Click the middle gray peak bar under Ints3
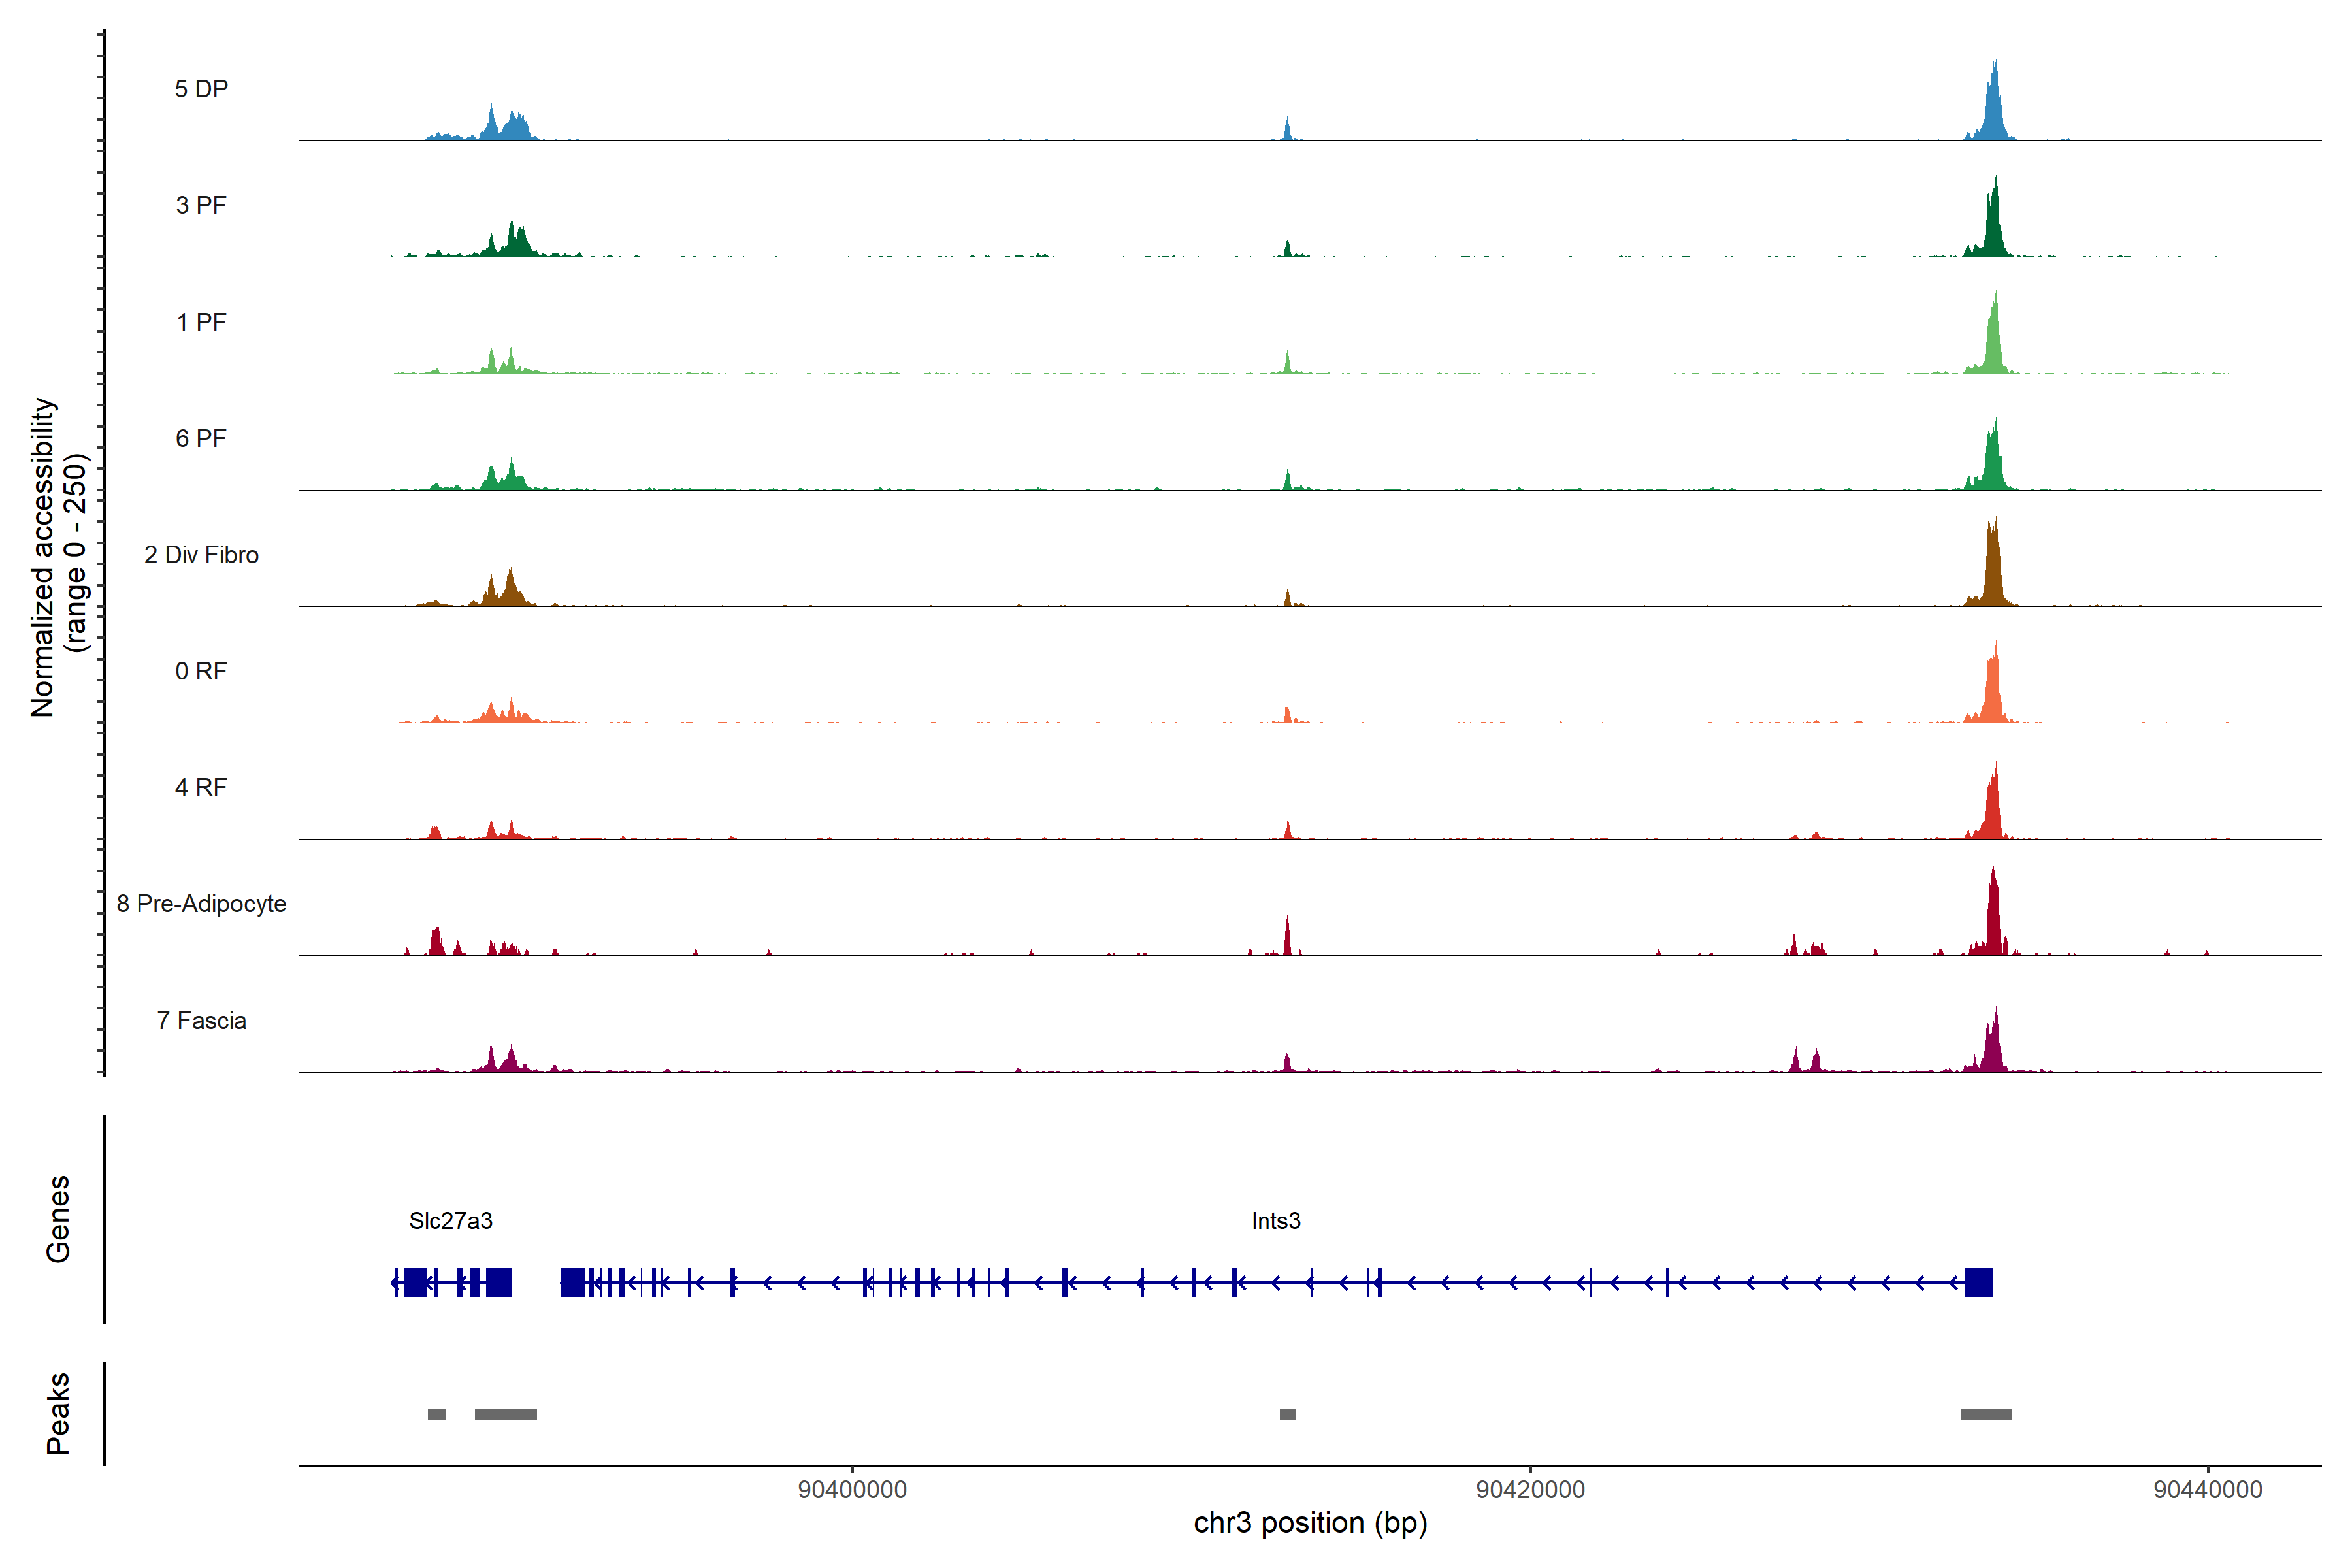The width and height of the screenshot is (2352, 1568). [x=1288, y=1414]
